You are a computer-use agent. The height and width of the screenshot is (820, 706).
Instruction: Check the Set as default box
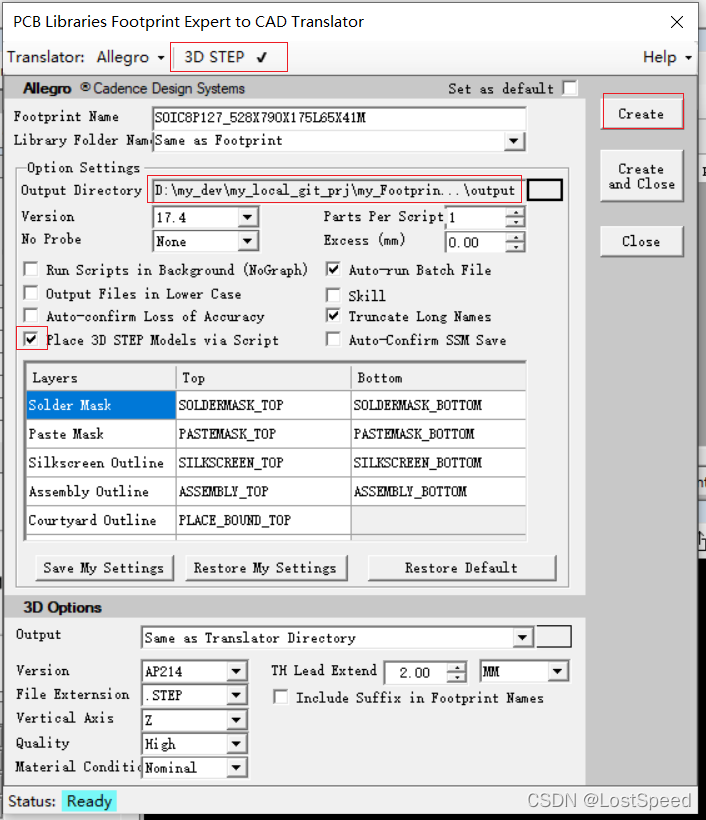coord(570,88)
